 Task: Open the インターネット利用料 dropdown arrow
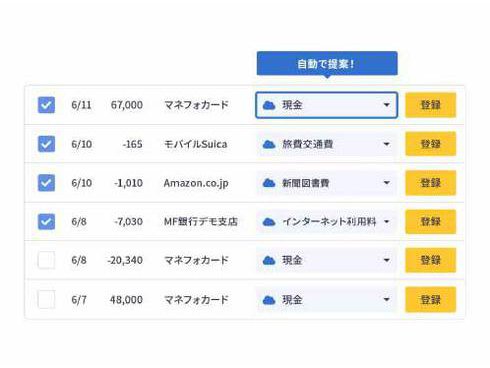(x=387, y=221)
